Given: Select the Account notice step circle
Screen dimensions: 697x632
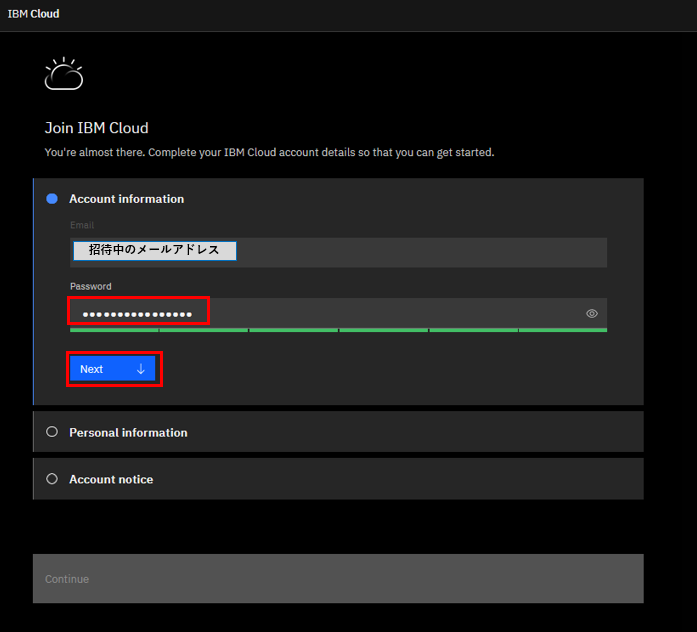Looking at the screenshot, I should [x=52, y=479].
